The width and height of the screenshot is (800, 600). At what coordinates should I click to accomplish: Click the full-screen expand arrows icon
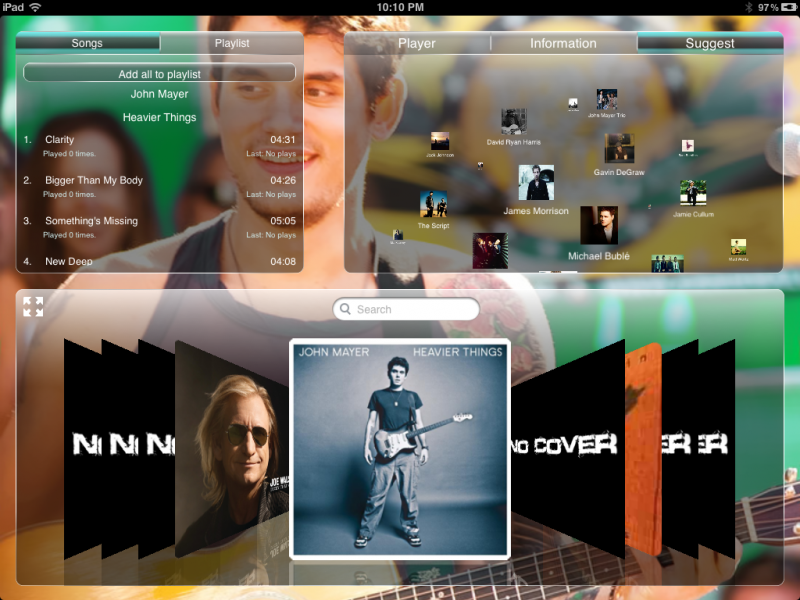tap(33, 307)
